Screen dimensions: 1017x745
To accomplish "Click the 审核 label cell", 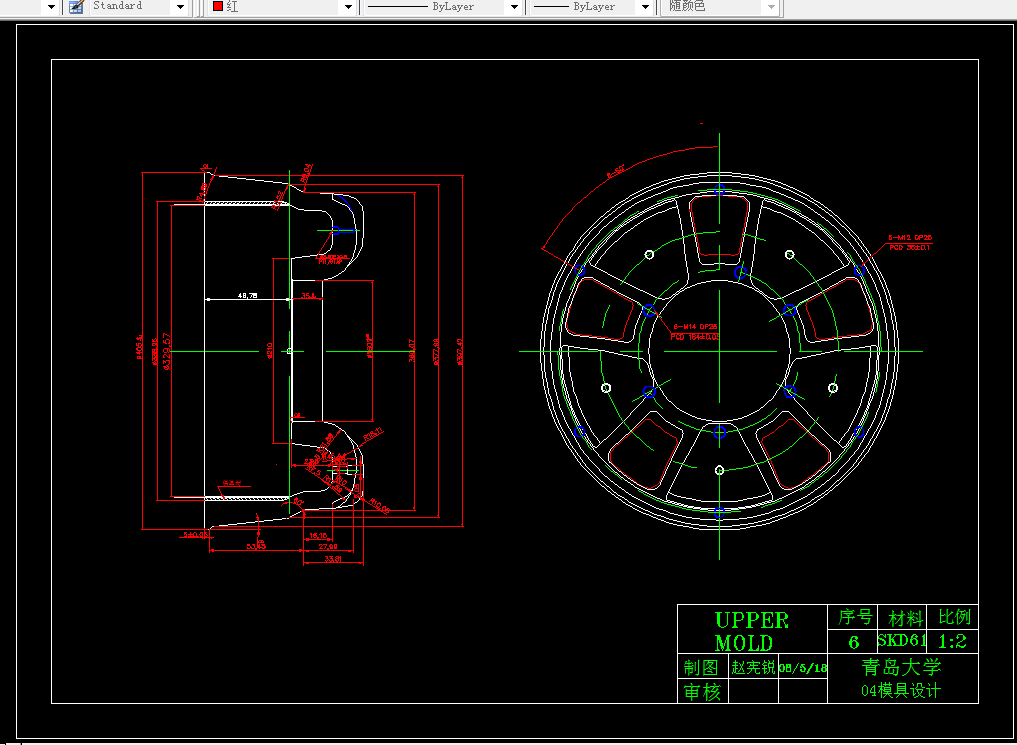I will pyautogui.click(x=702, y=692).
